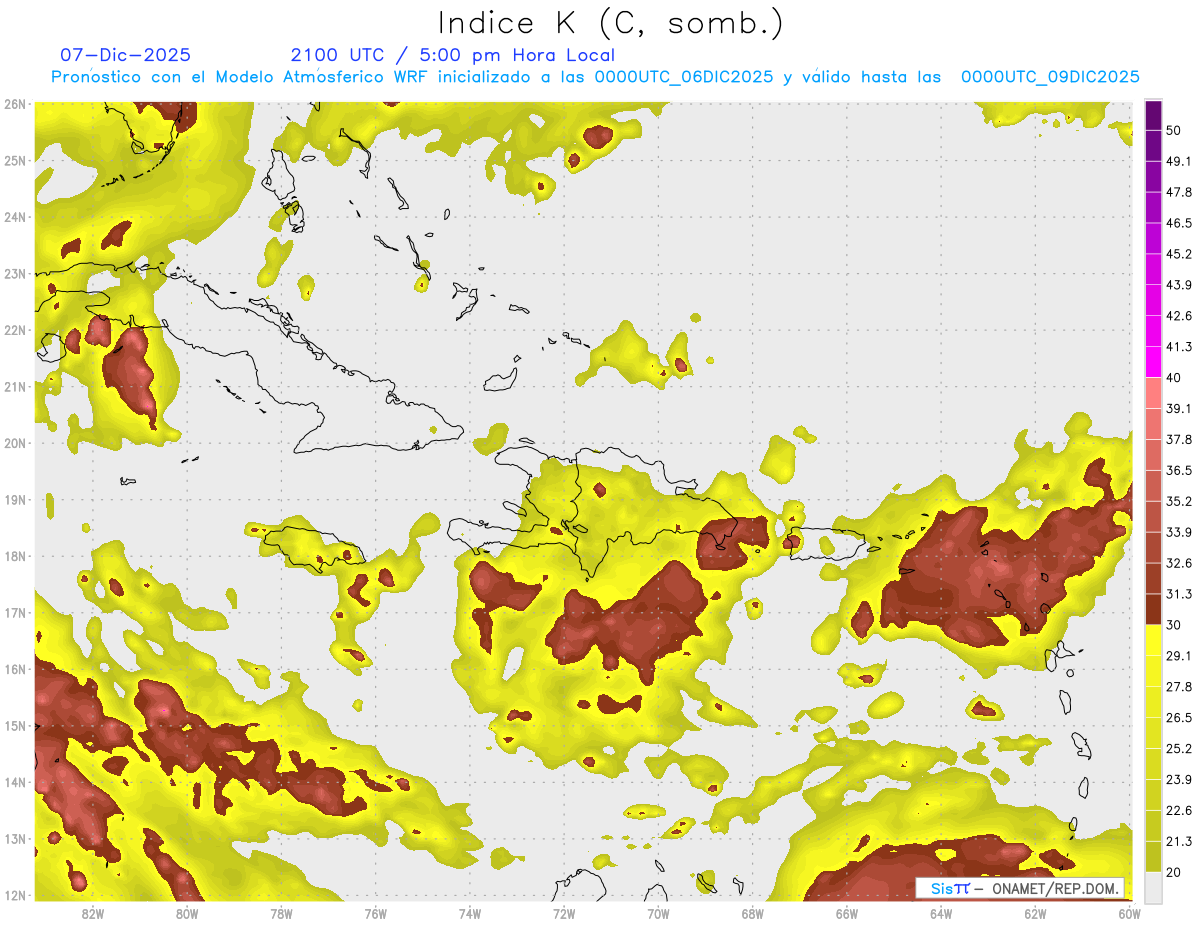The height and width of the screenshot is (927, 1200).
Task: Click the "Pronostico con el Modelo Atmosferico WRF" line
Action: point(595,77)
